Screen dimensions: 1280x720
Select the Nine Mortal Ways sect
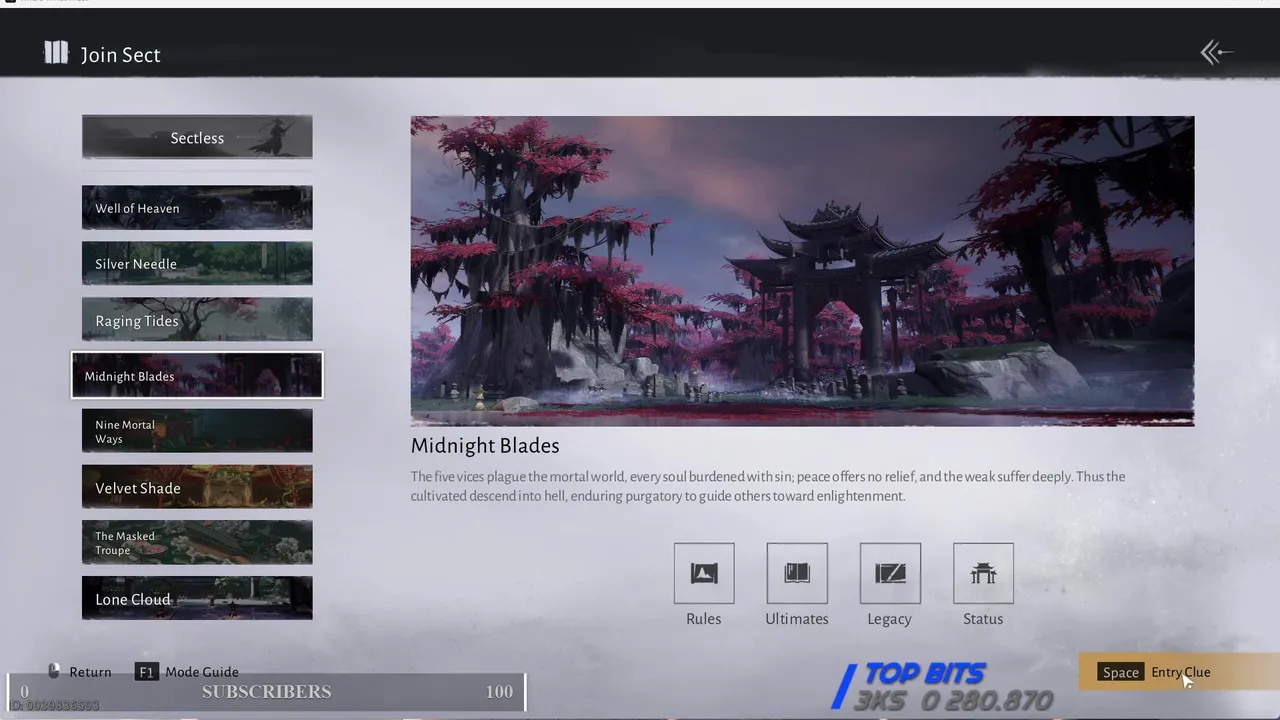197,431
